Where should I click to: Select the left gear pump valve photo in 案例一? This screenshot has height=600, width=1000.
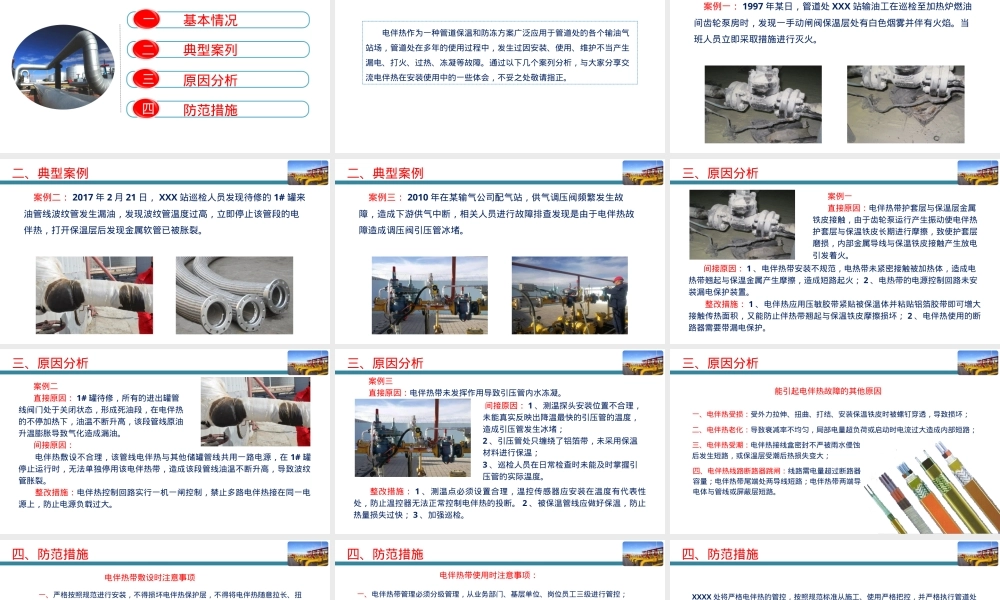tap(763, 103)
